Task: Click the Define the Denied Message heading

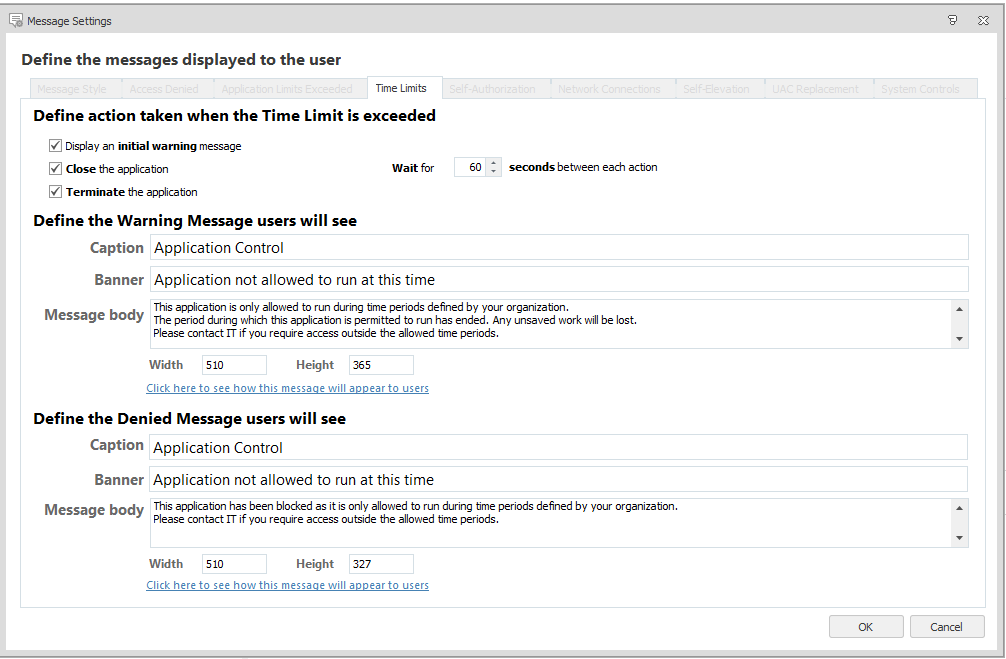Action: 189,419
